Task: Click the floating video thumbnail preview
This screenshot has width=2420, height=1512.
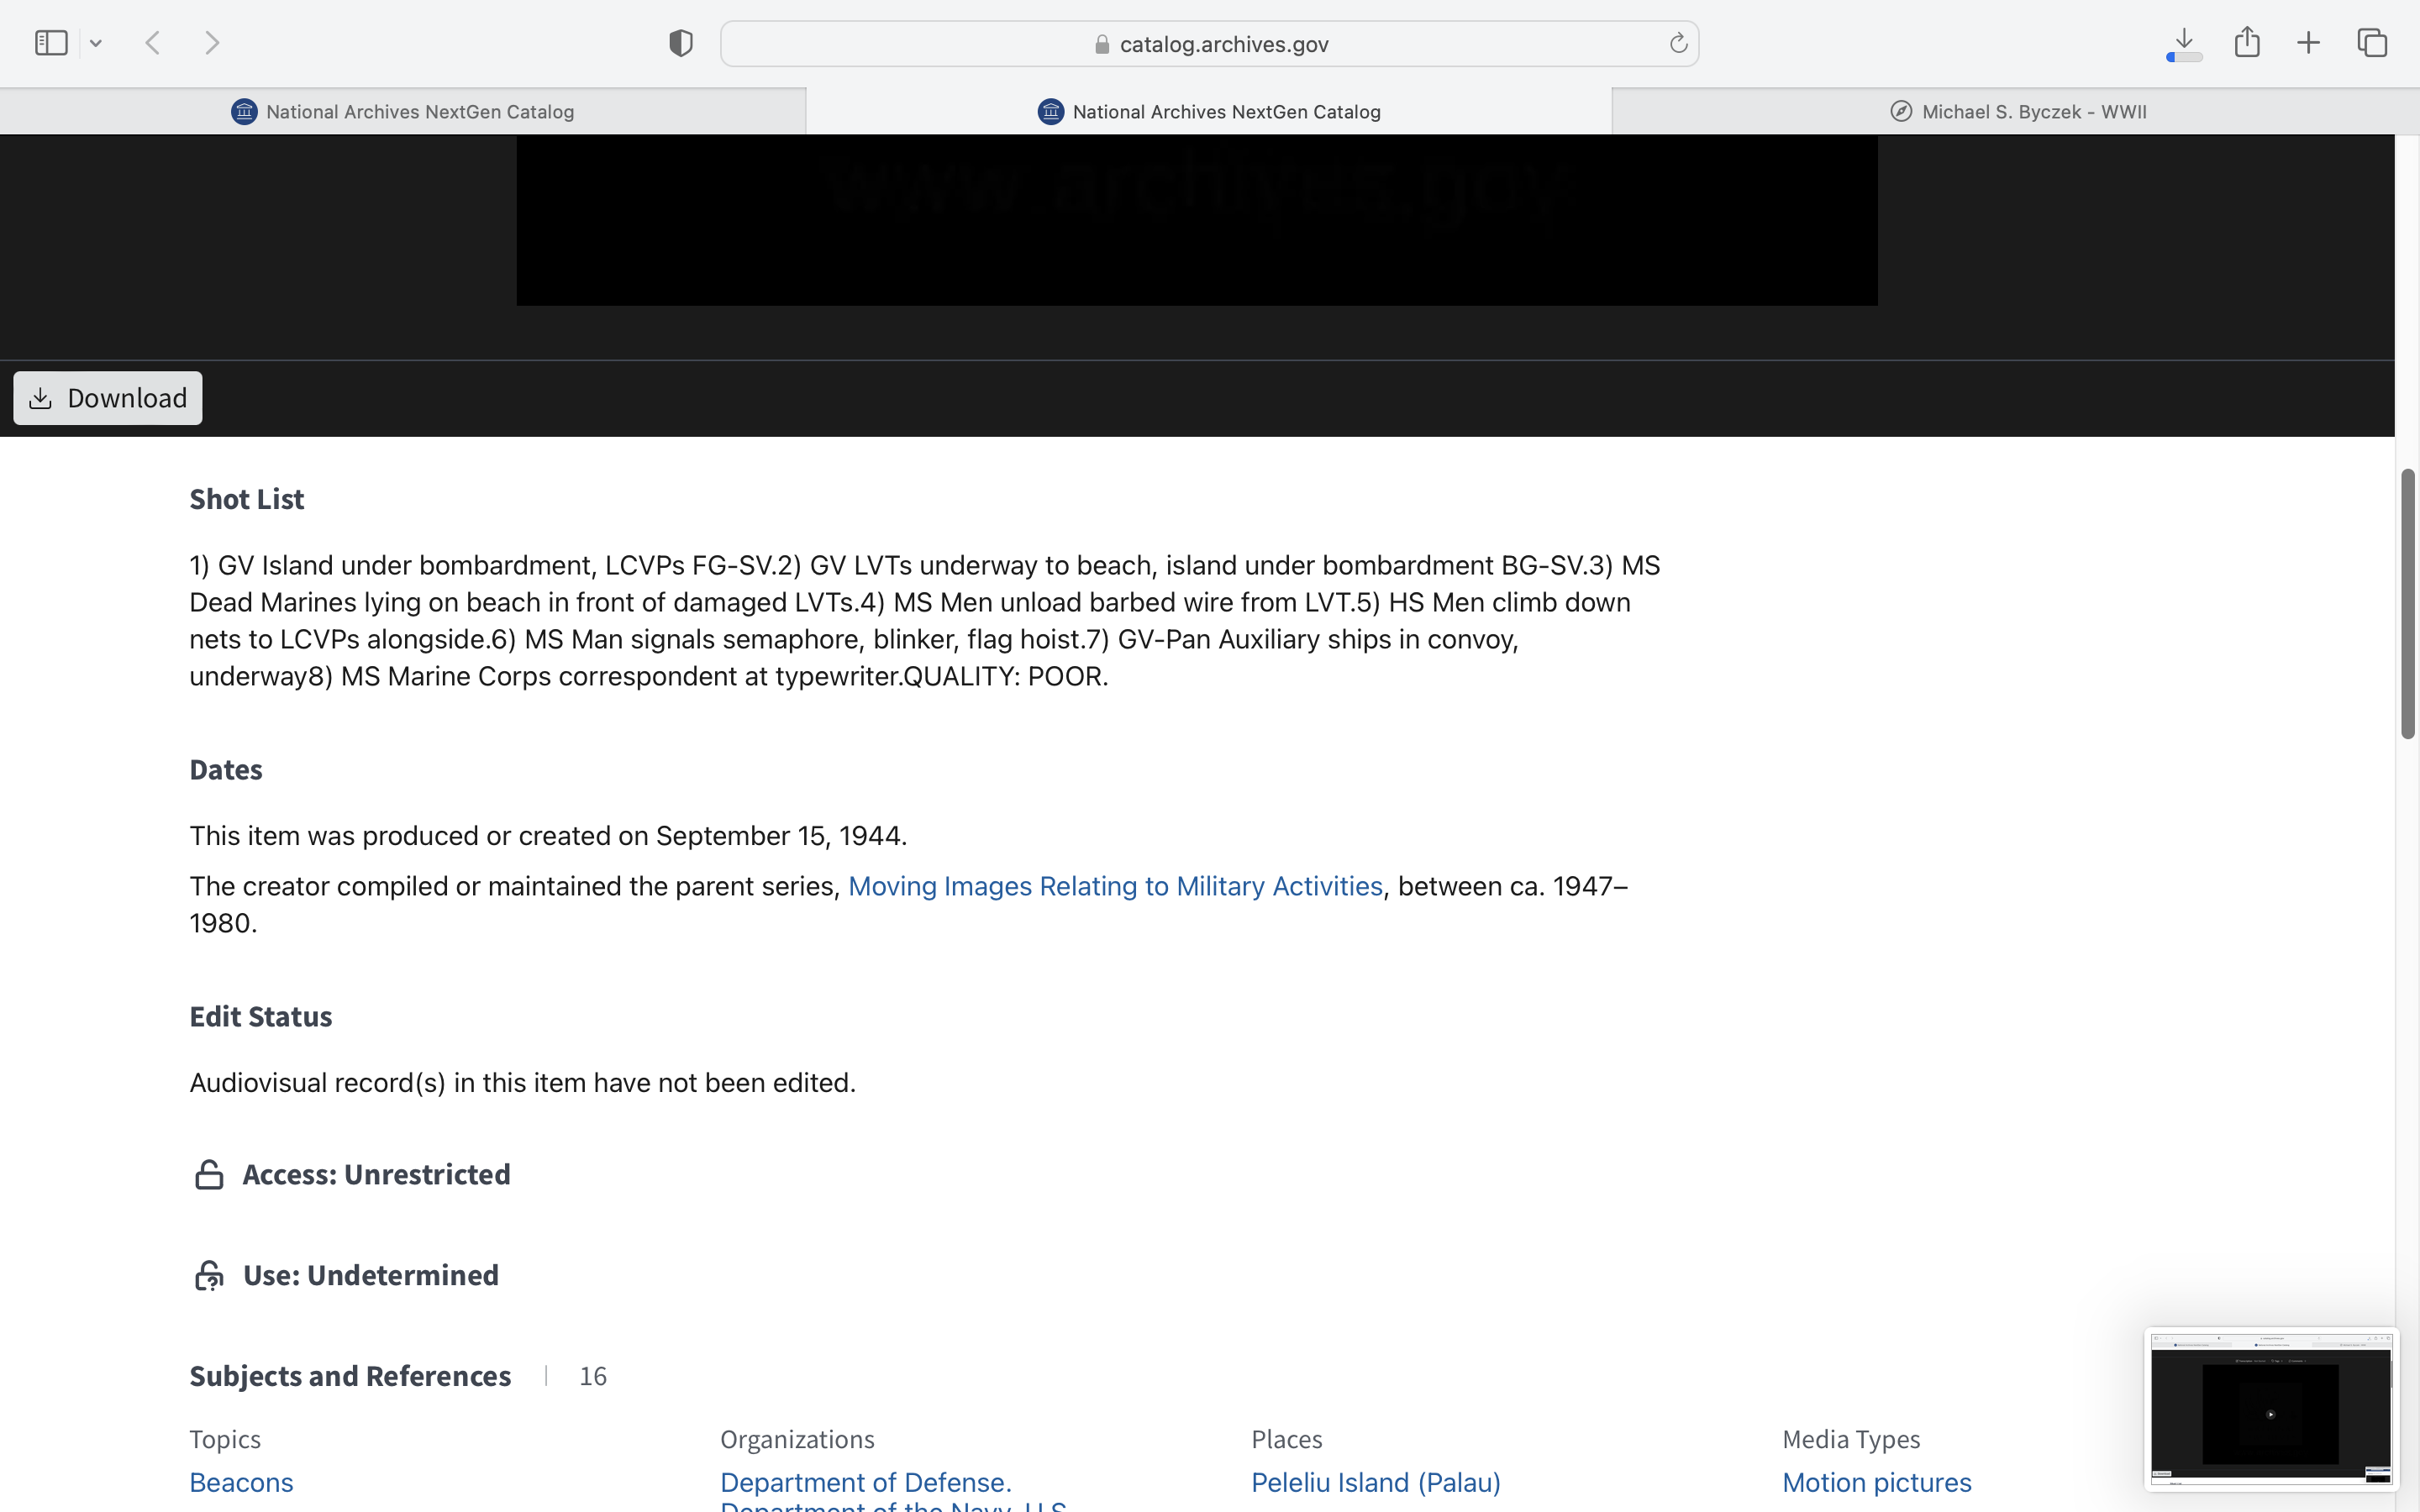Action: (x=2270, y=1409)
